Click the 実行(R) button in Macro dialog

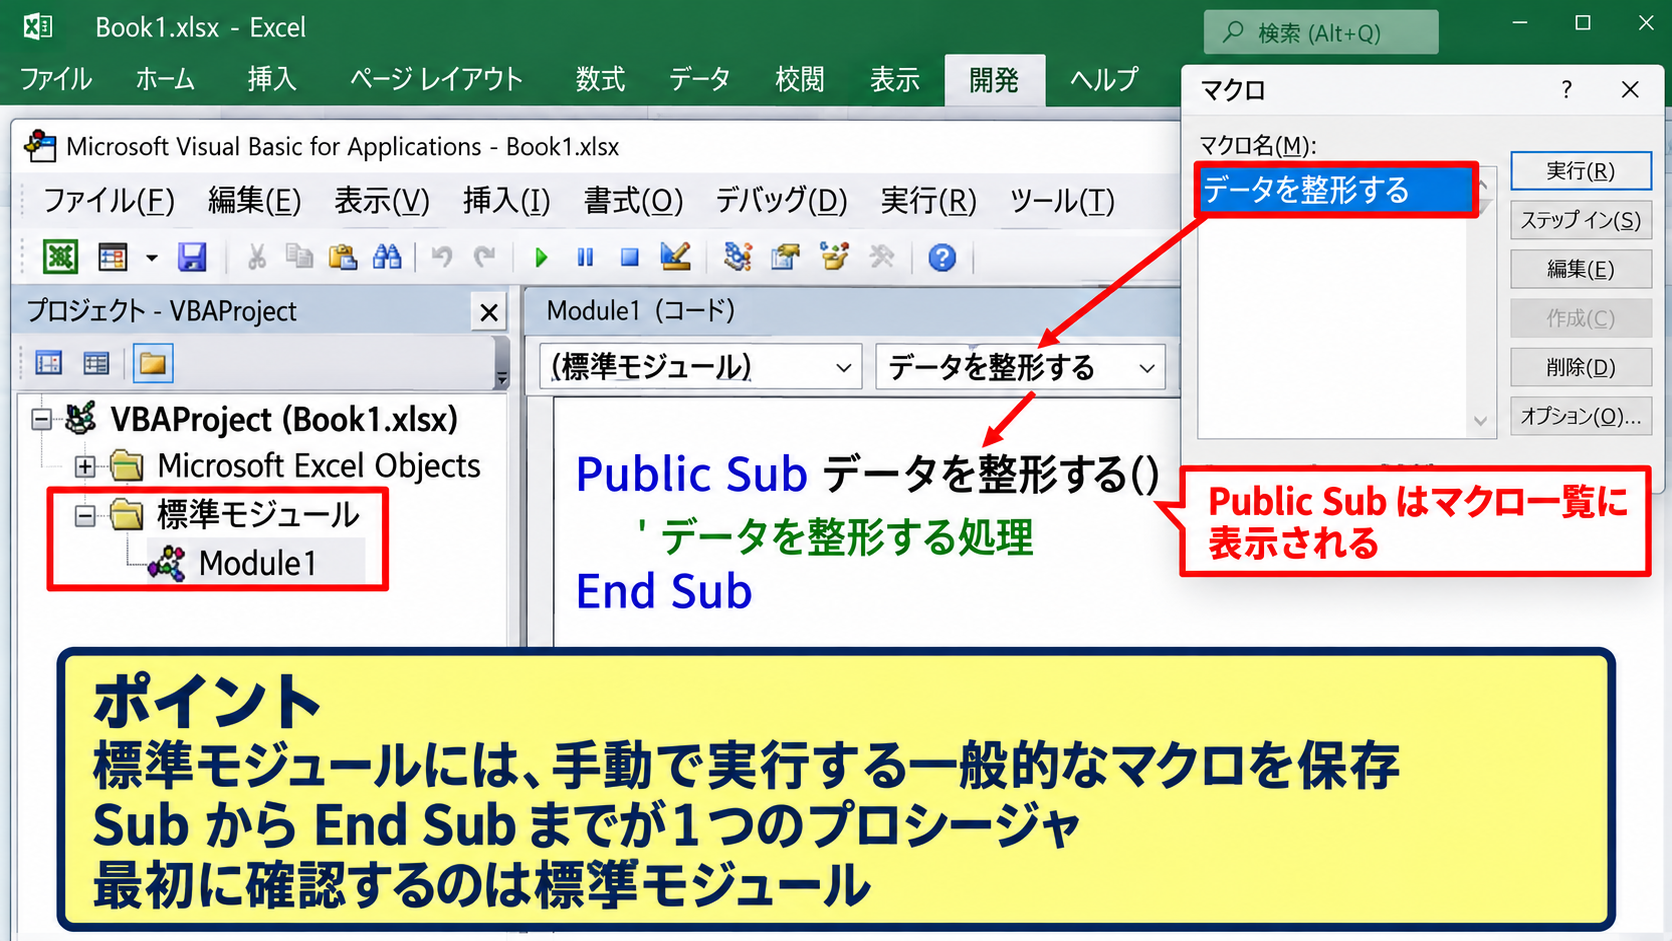click(1580, 171)
